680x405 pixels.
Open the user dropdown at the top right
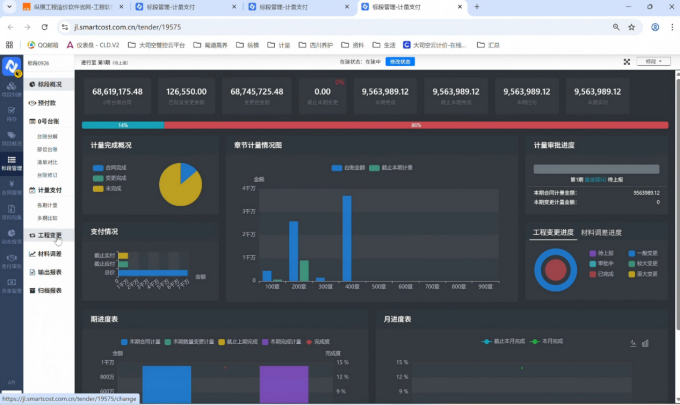[x=654, y=62]
